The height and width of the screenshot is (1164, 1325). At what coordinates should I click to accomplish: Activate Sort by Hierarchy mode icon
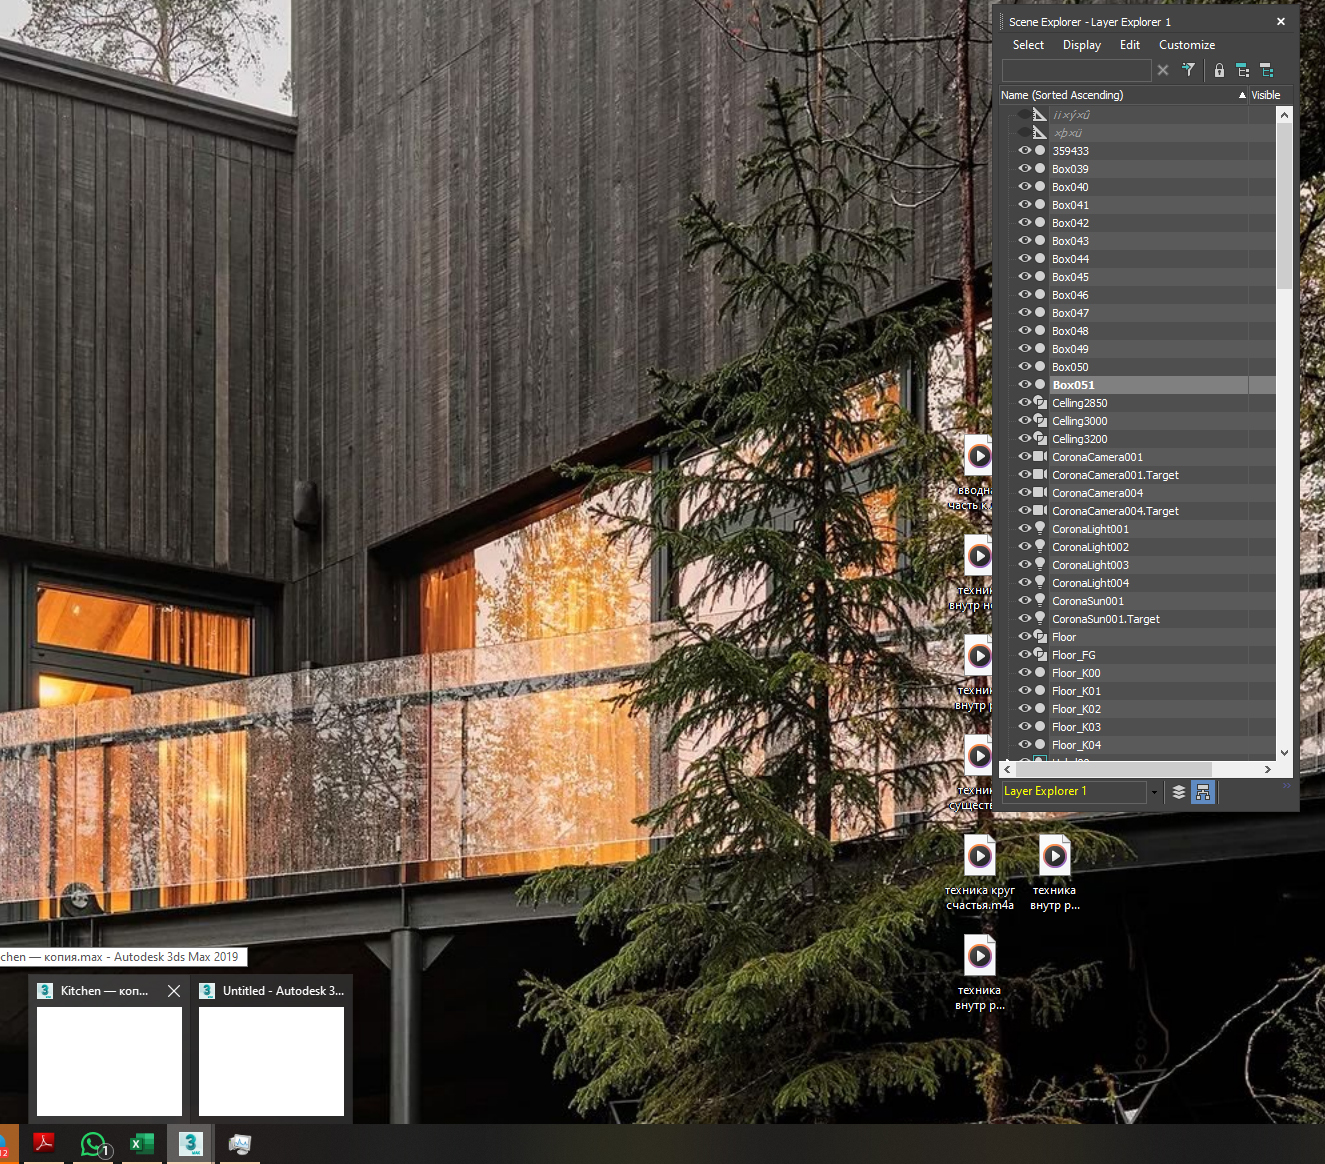click(1203, 792)
